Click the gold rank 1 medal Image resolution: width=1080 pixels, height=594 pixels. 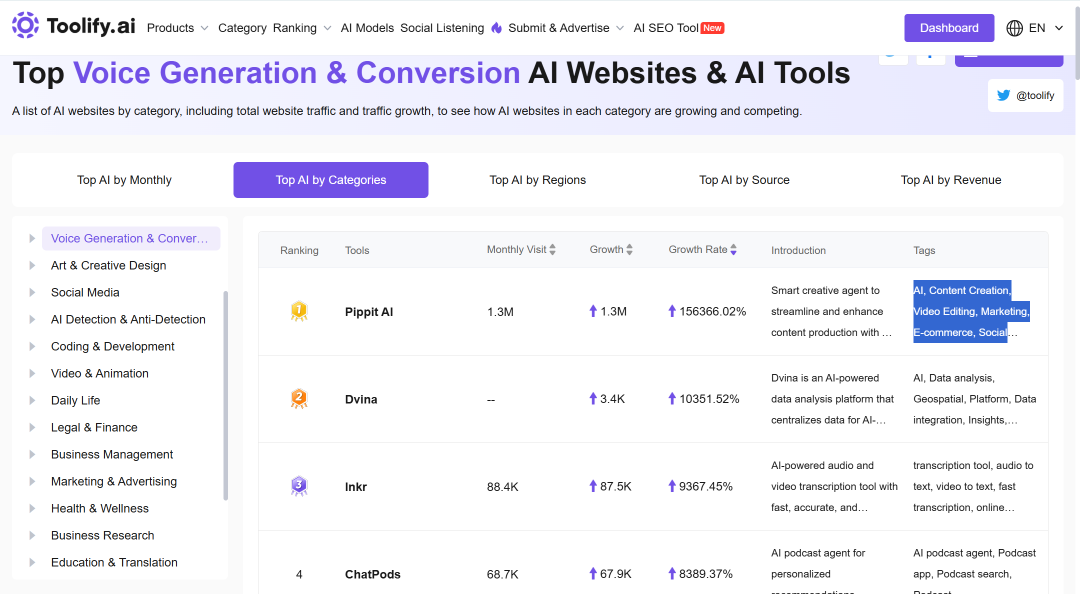(299, 311)
